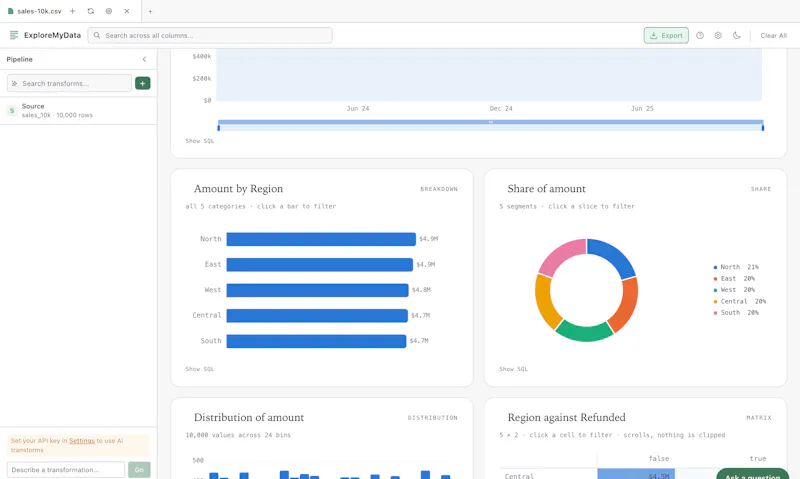Click the right handle of the date range slider
The width and height of the screenshot is (800, 479).
point(763,128)
